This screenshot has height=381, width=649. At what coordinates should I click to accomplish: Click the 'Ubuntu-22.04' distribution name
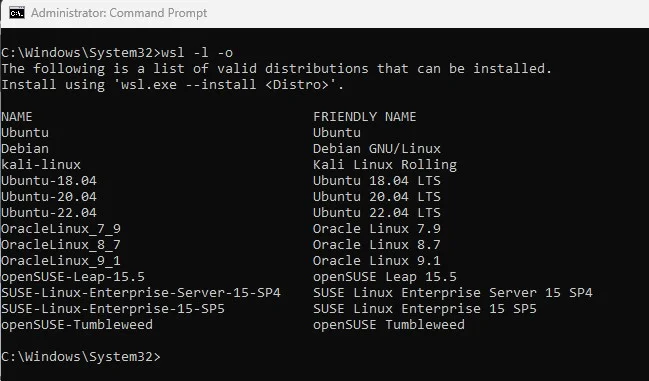point(49,213)
